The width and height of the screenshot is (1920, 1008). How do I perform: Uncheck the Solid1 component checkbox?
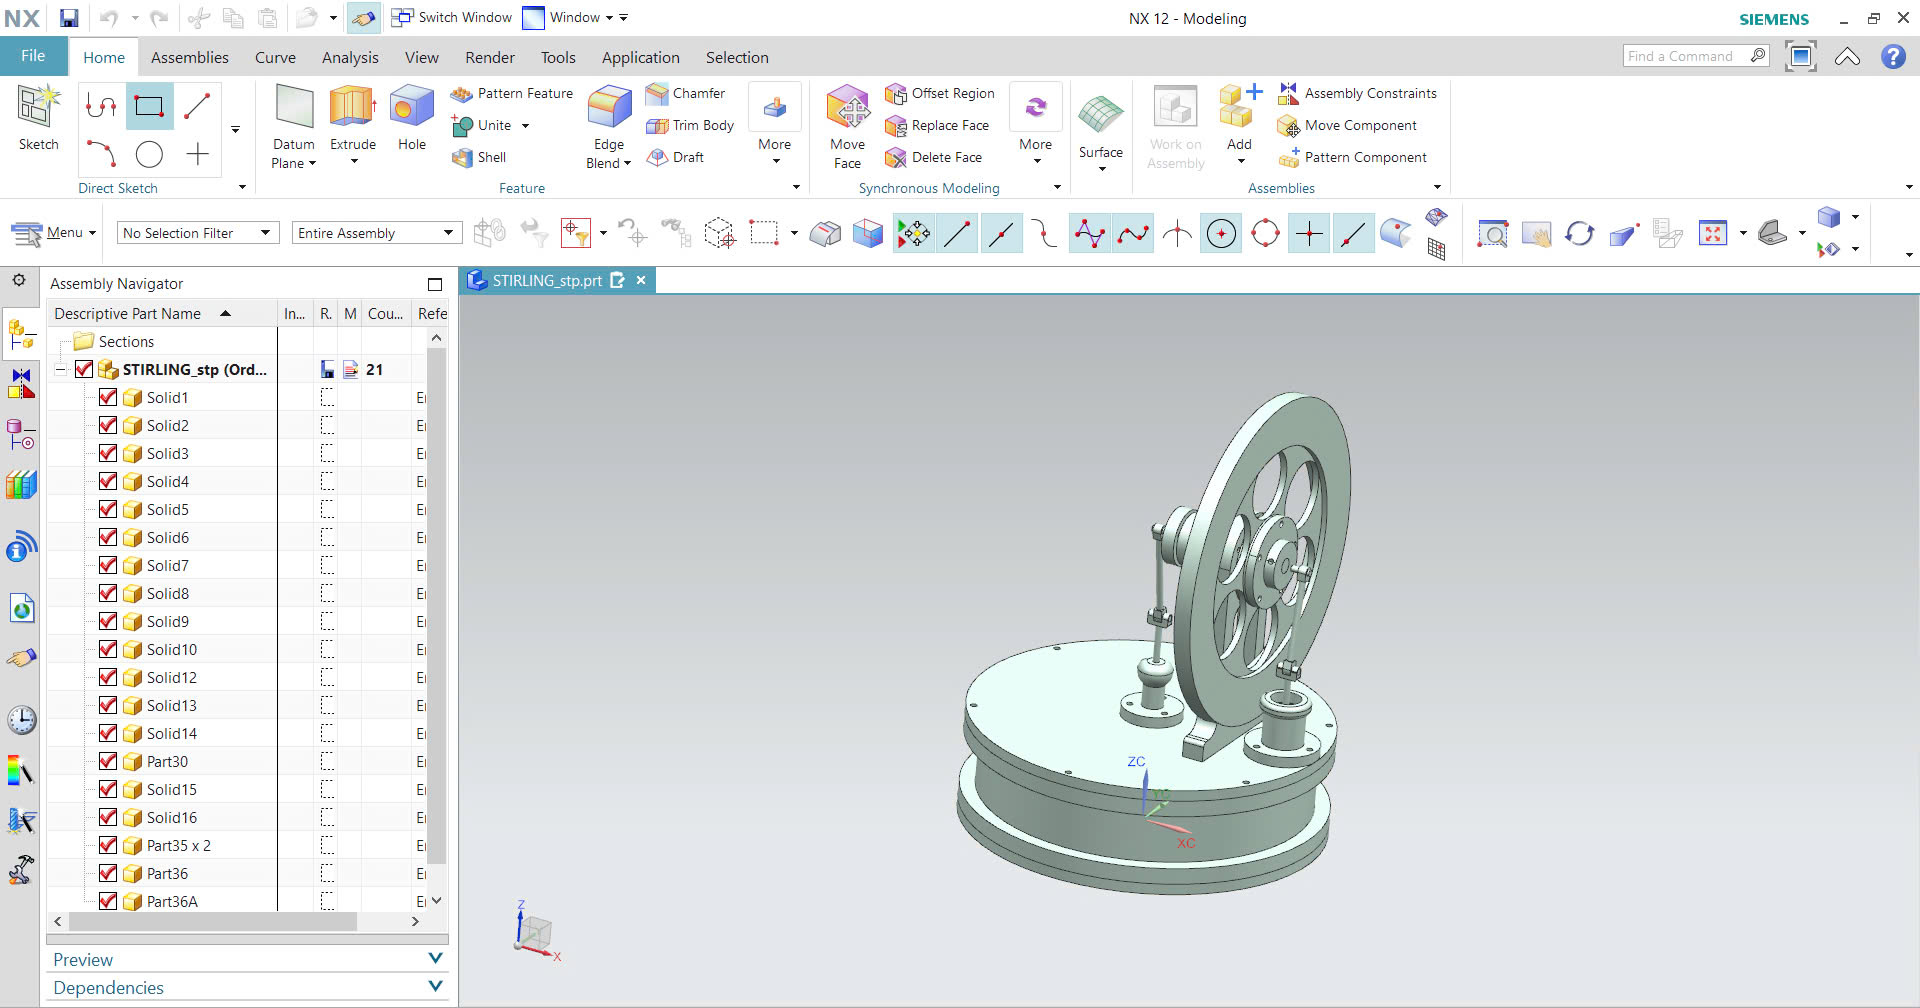click(x=108, y=397)
